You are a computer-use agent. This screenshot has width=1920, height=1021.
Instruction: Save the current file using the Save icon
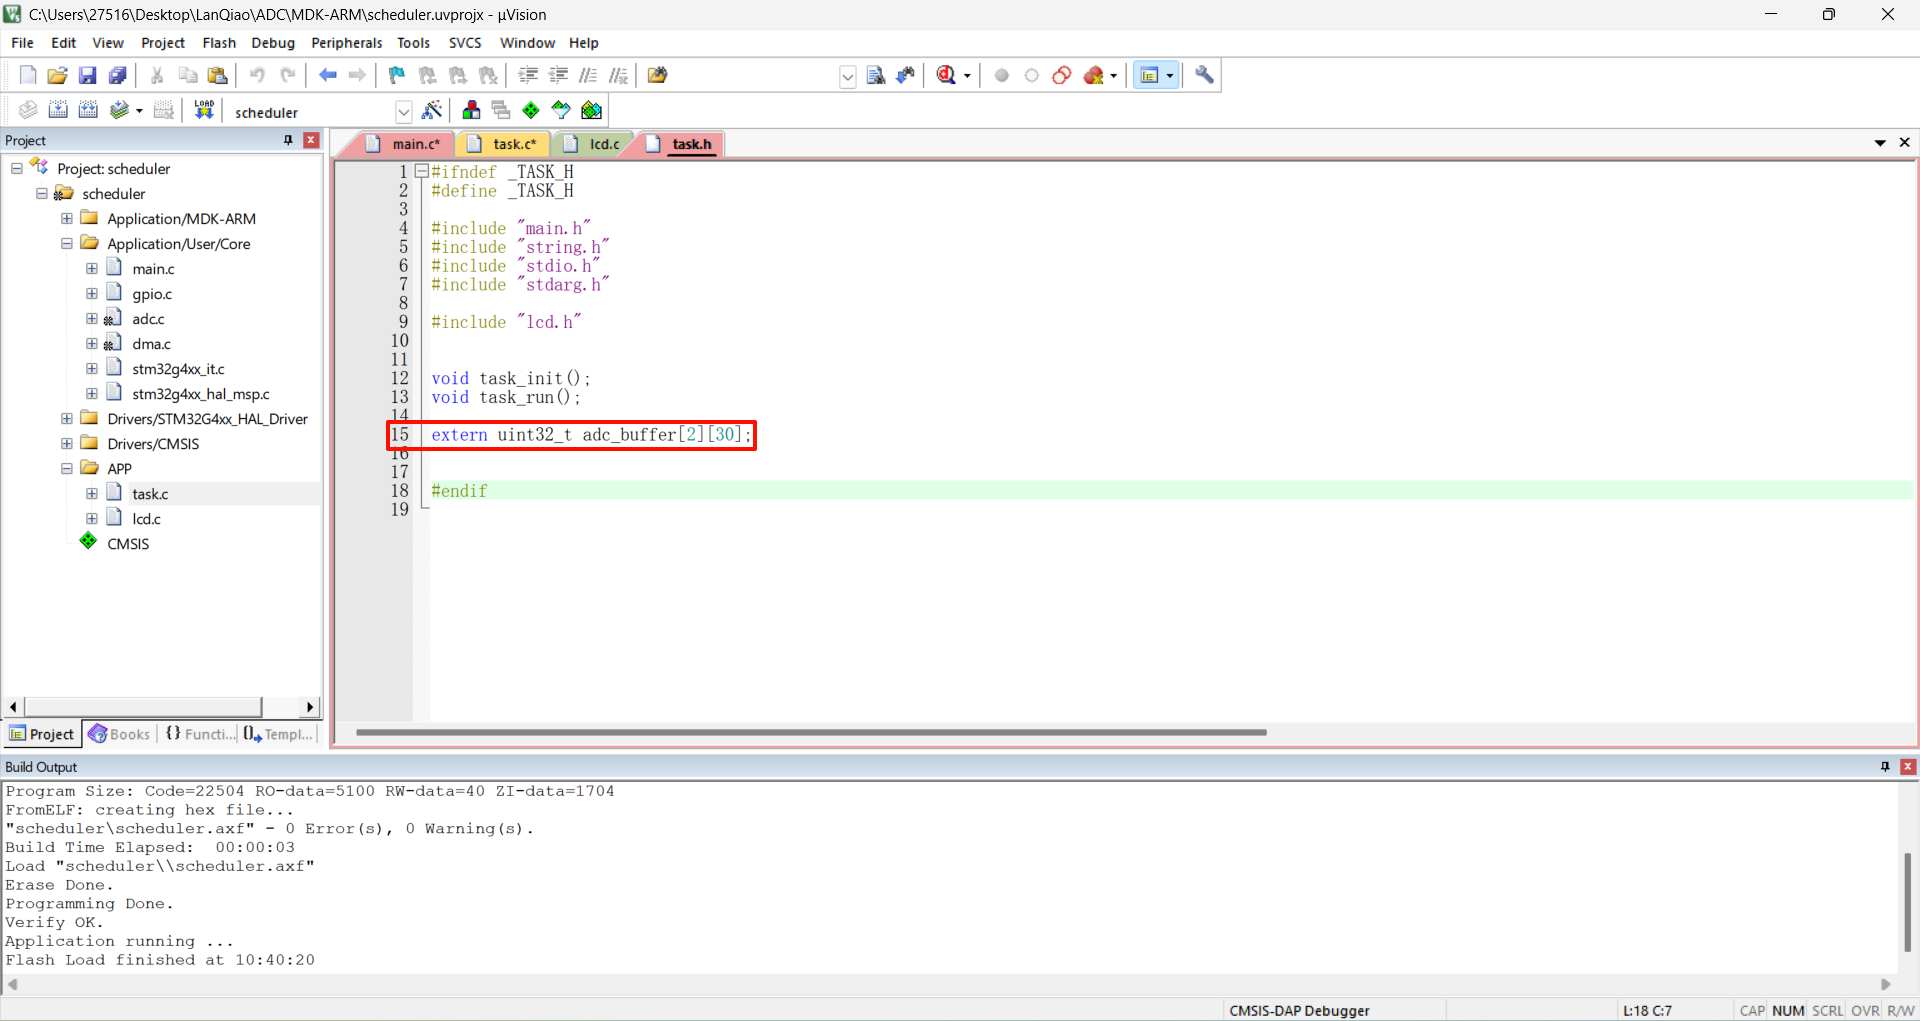coord(88,75)
